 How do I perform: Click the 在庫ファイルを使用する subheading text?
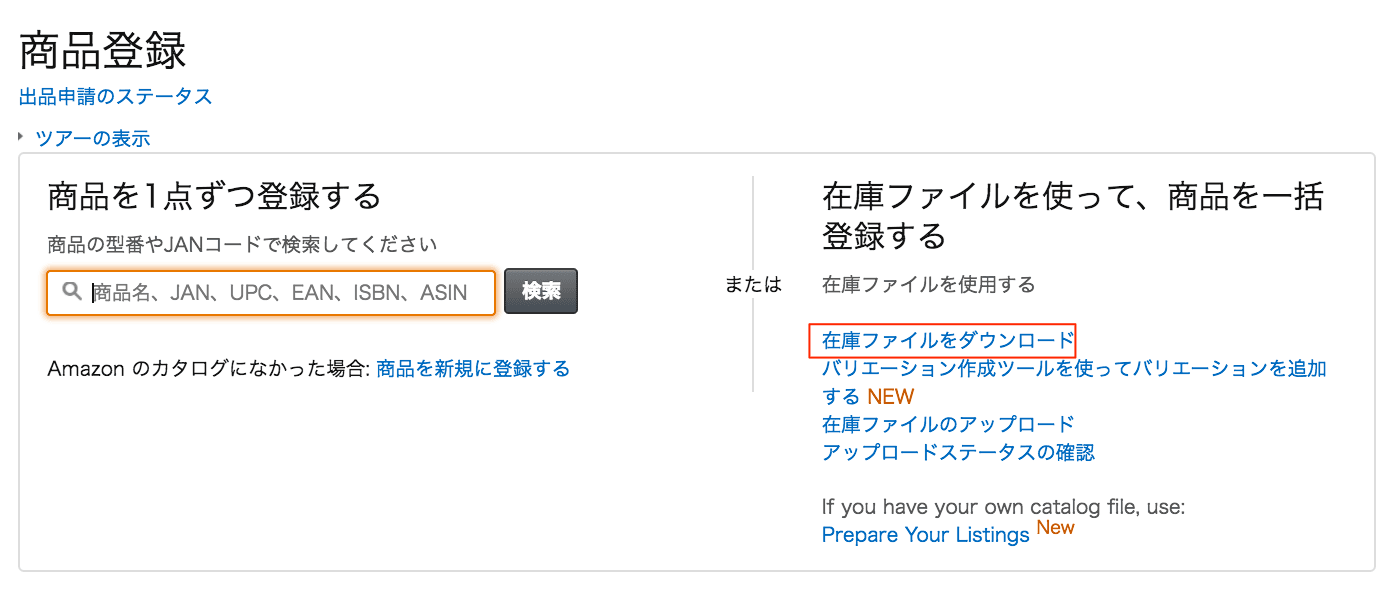coord(928,285)
